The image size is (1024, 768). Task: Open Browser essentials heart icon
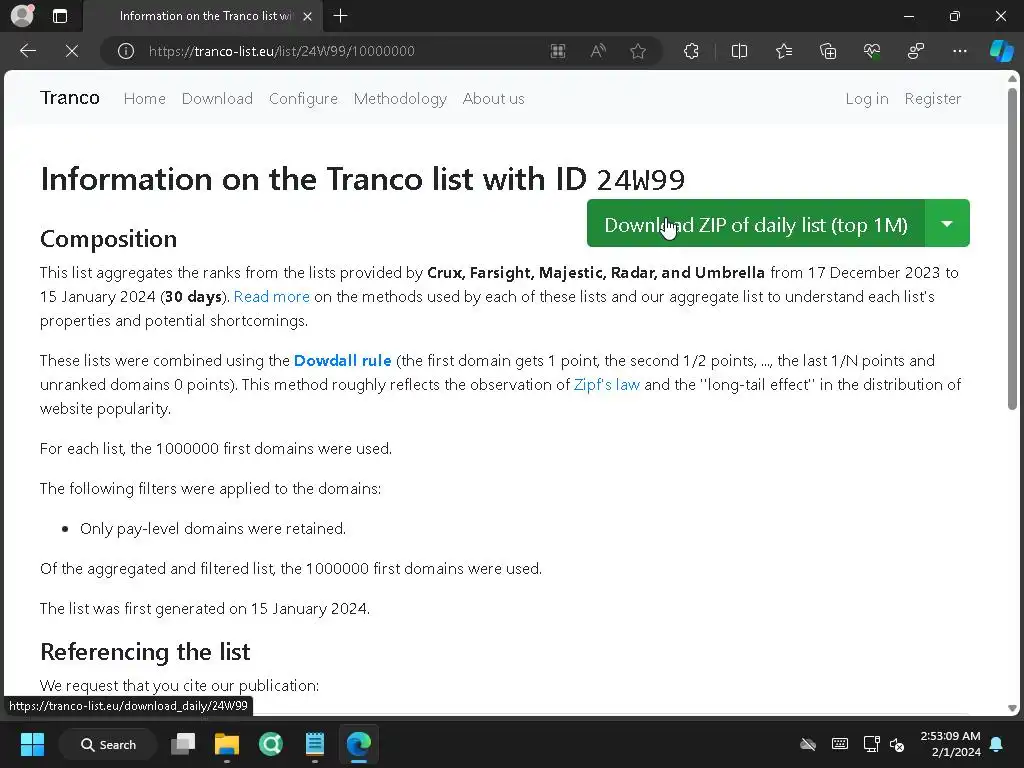(872, 51)
